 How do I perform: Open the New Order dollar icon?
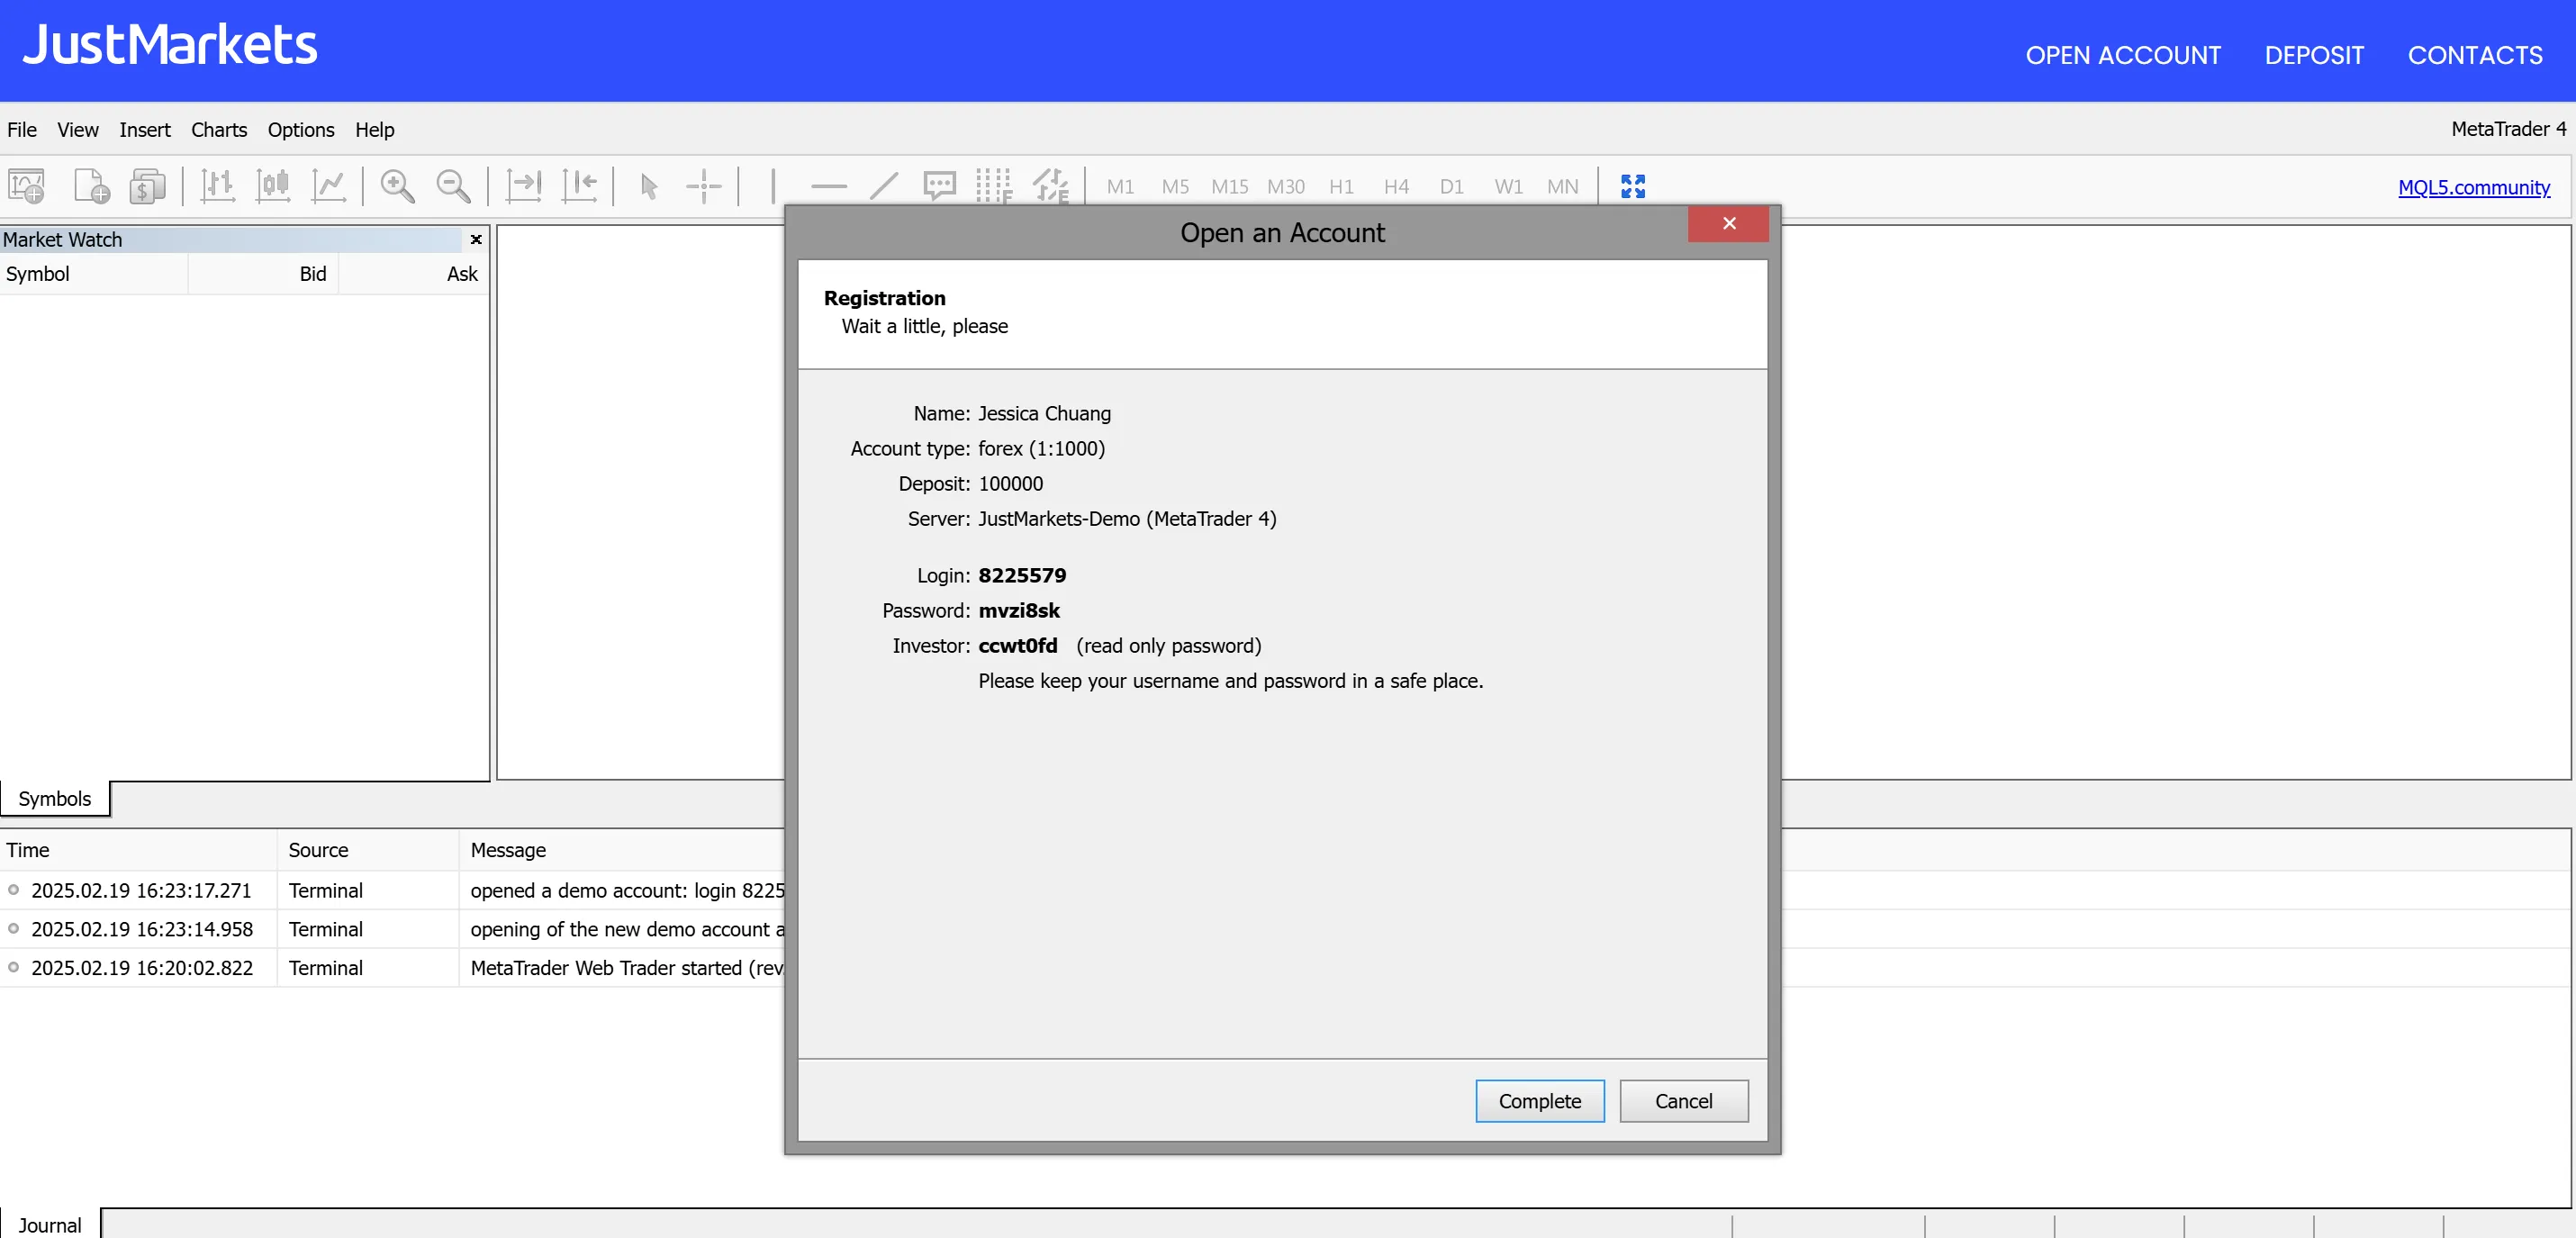point(147,186)
